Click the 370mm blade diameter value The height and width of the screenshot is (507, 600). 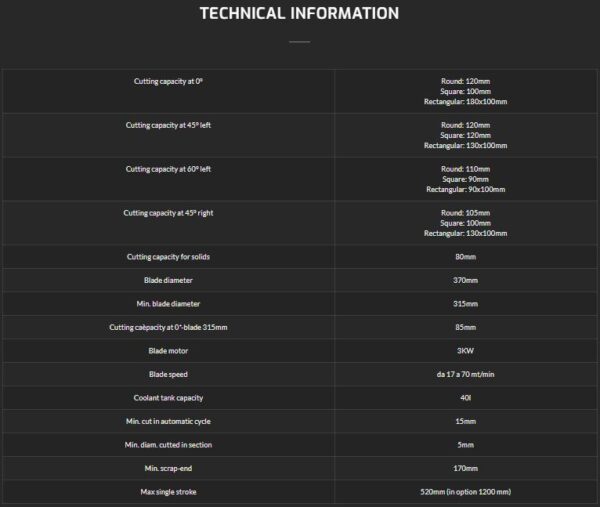(x=465, y=280)
